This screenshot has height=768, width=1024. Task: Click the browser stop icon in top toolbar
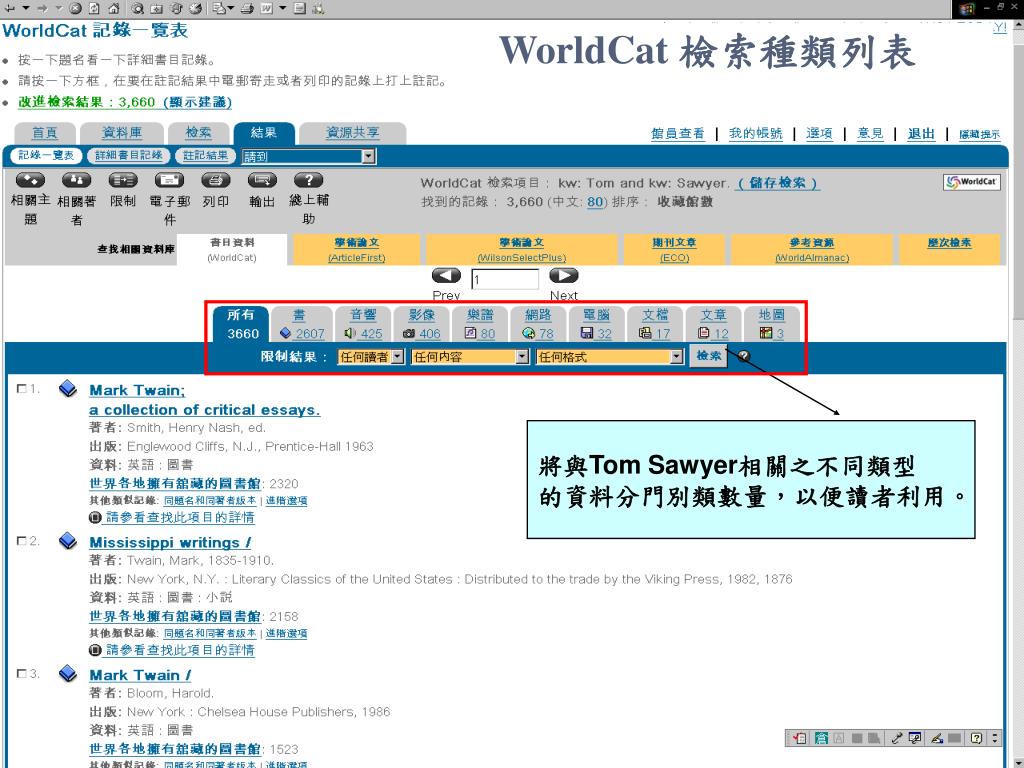(75, 8)
